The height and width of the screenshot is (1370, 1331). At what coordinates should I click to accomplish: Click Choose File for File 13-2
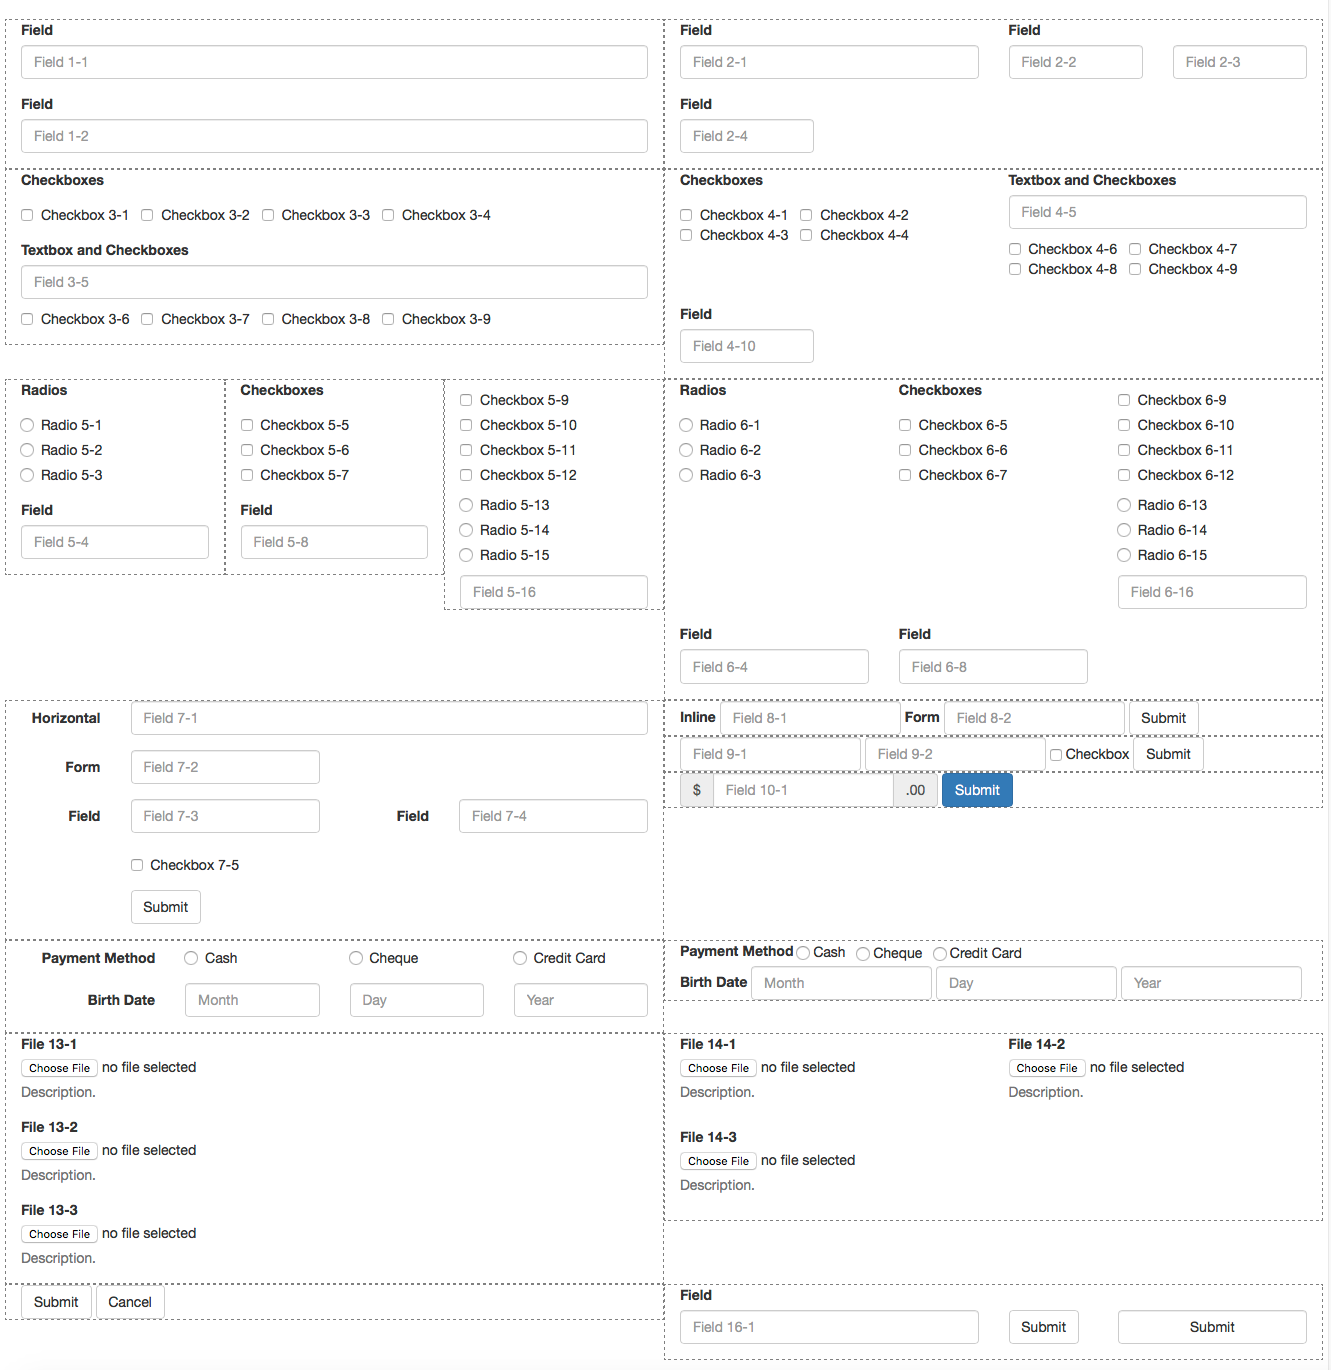click(59, 1151)
